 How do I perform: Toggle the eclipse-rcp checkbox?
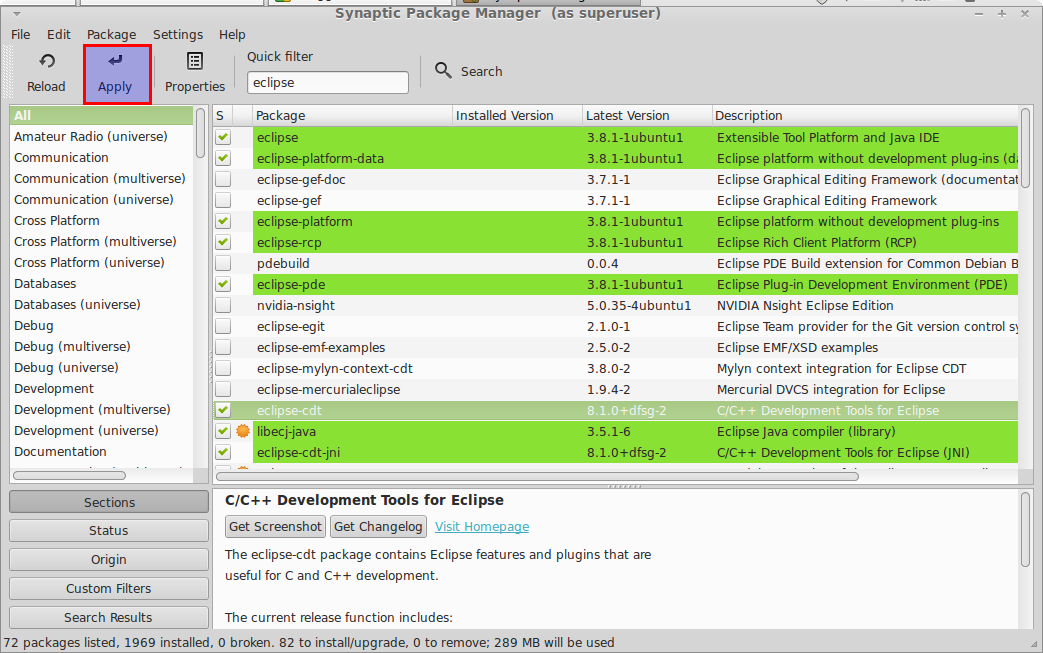click(x=223, y=242)
